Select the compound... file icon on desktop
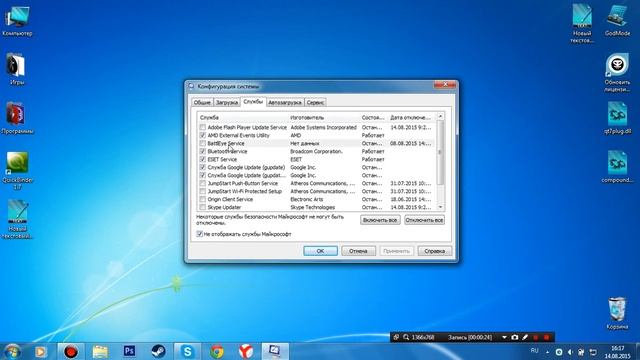 pyautogui.click(x=617, y=167)
